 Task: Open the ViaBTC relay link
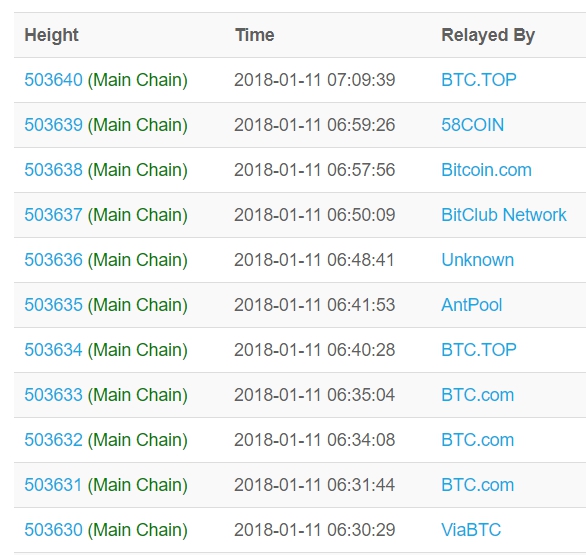click(x=471, y=530)
